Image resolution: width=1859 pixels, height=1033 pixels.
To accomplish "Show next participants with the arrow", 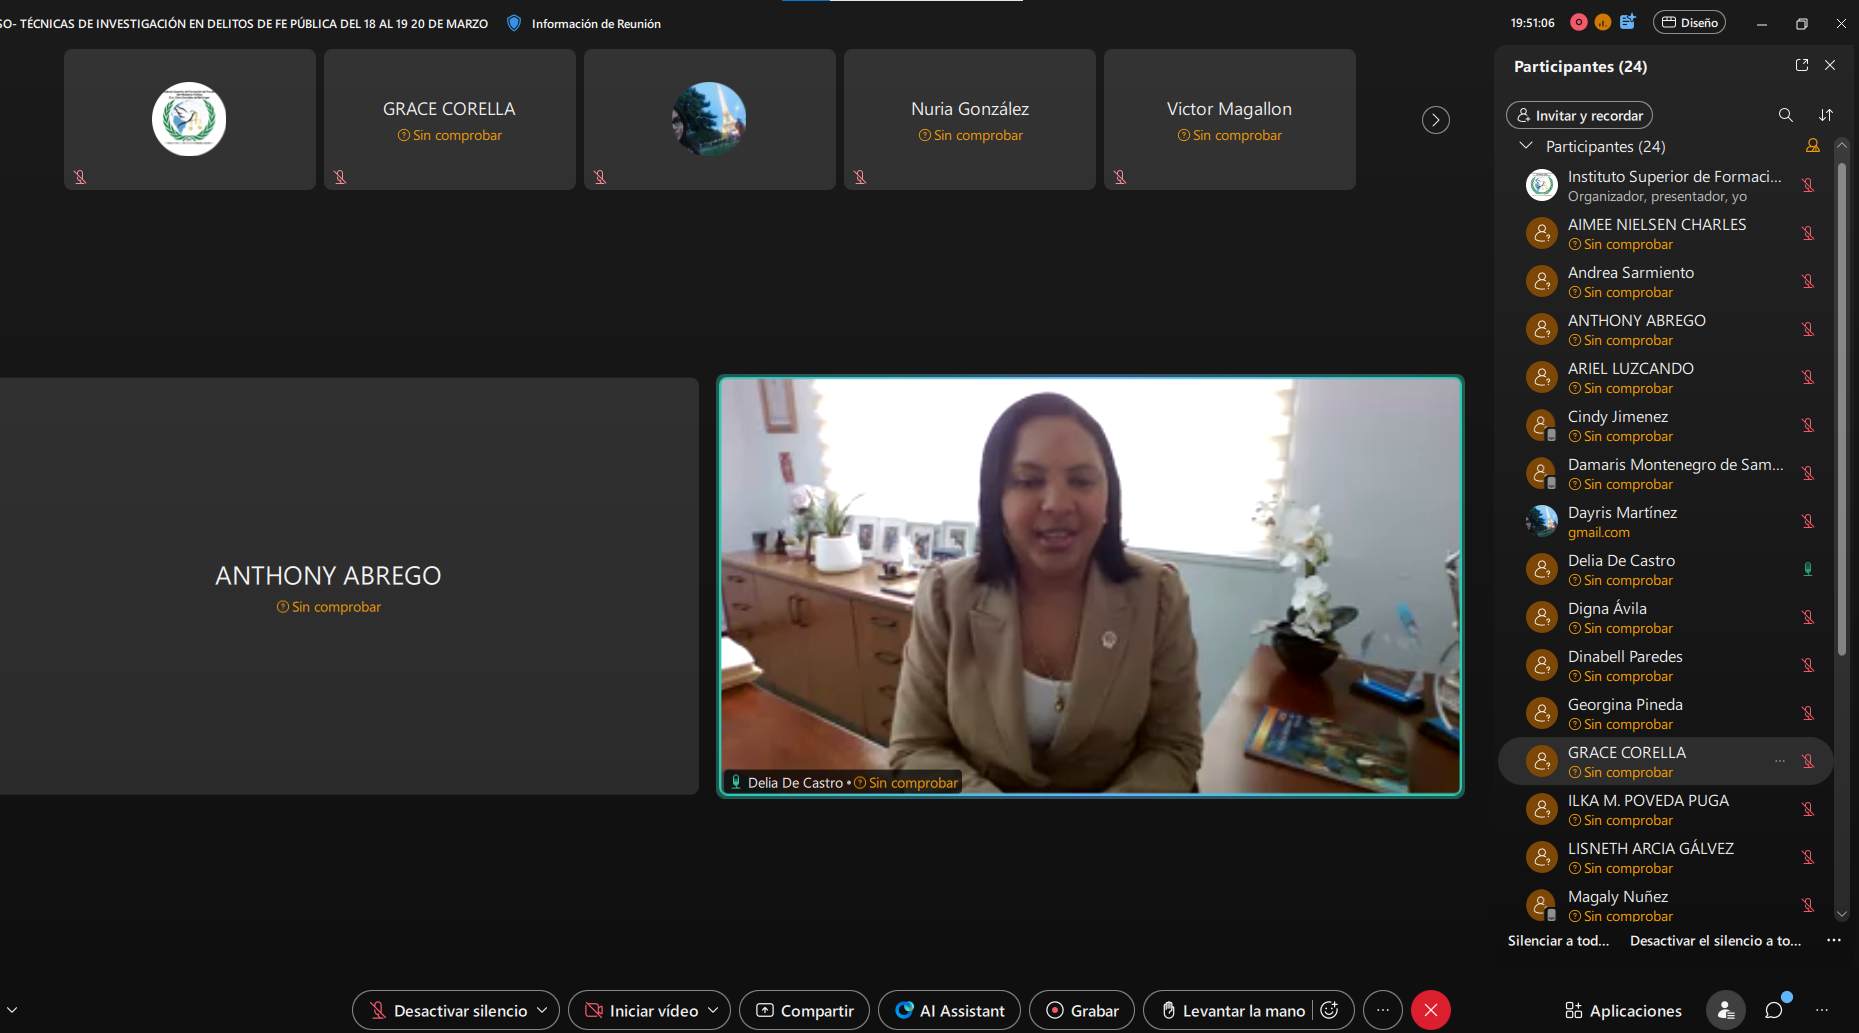I will [x=1436, y=120].
